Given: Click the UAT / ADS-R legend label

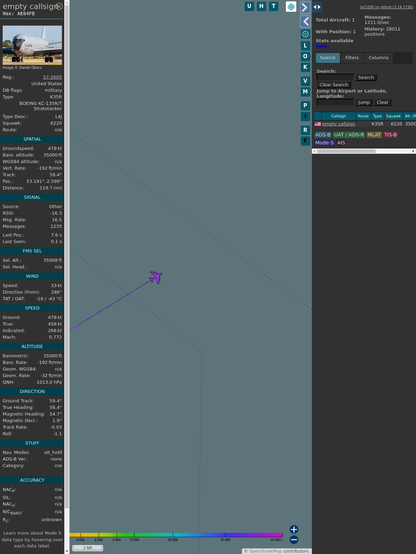Looking at the screenshot, I should point(349,135).
